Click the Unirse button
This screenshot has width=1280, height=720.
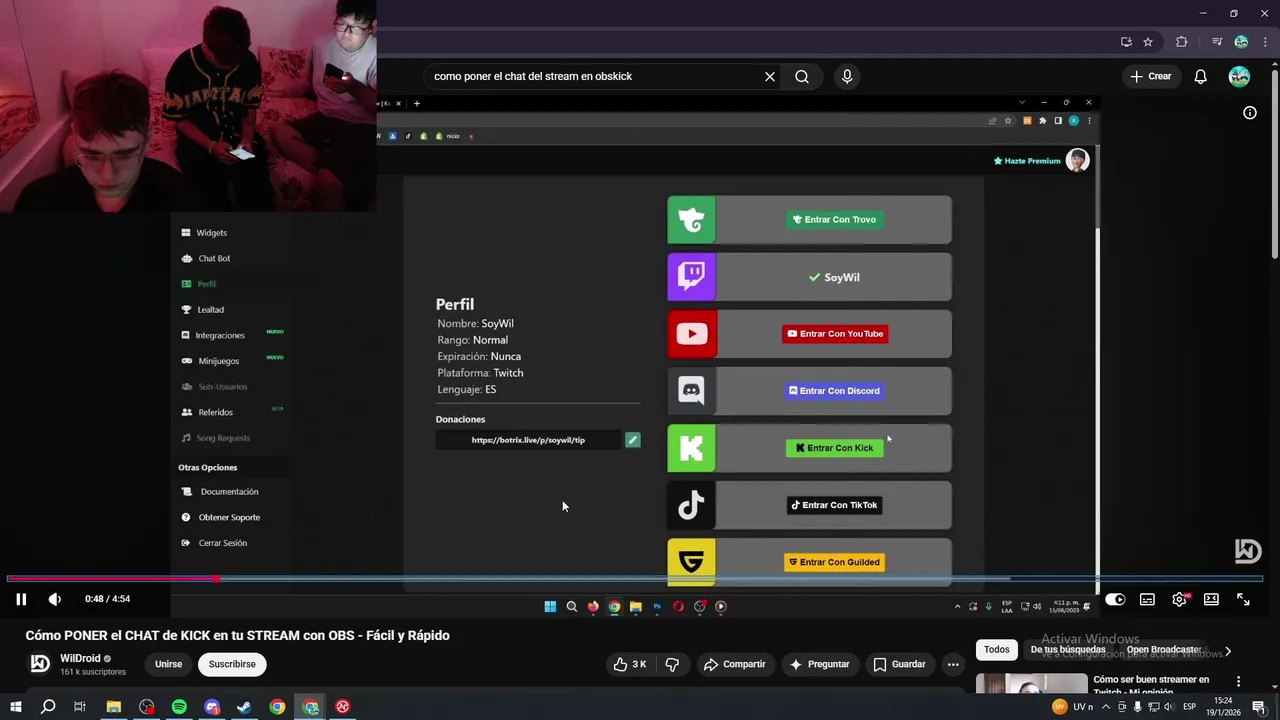click(x=168, y=664)
